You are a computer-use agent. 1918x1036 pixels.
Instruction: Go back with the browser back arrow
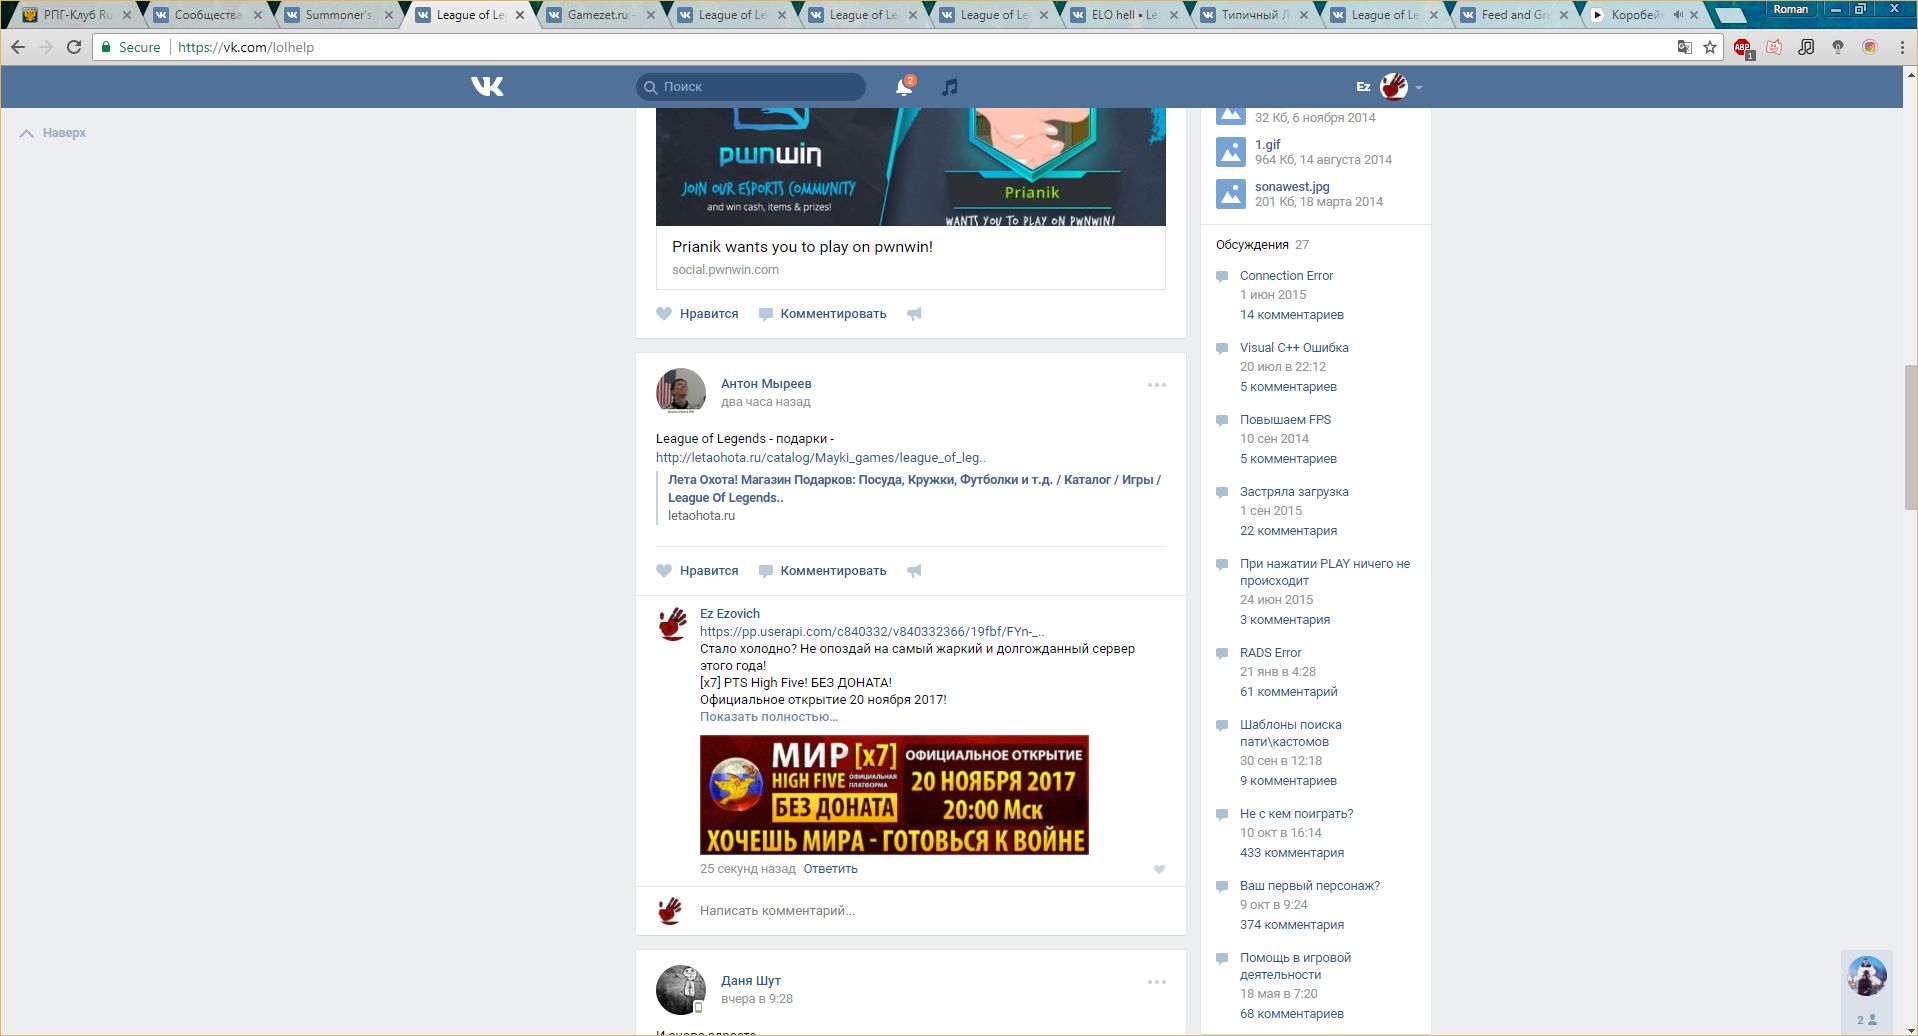click(18, 47)
